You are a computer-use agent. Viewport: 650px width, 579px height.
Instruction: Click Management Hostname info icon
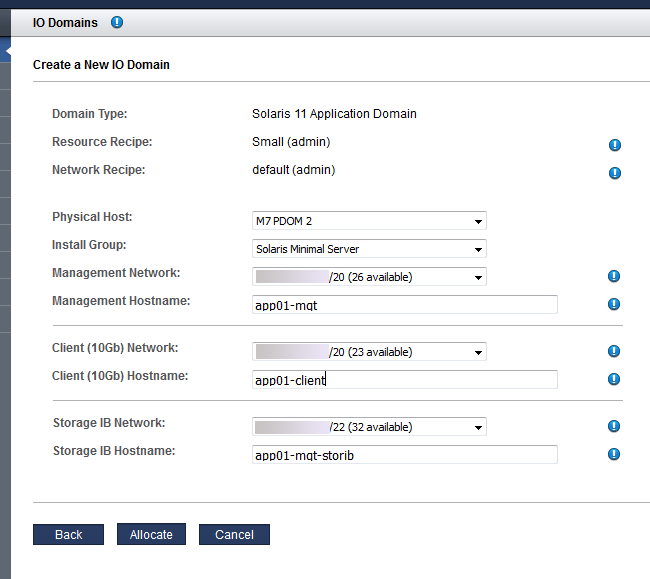(614, 304)
